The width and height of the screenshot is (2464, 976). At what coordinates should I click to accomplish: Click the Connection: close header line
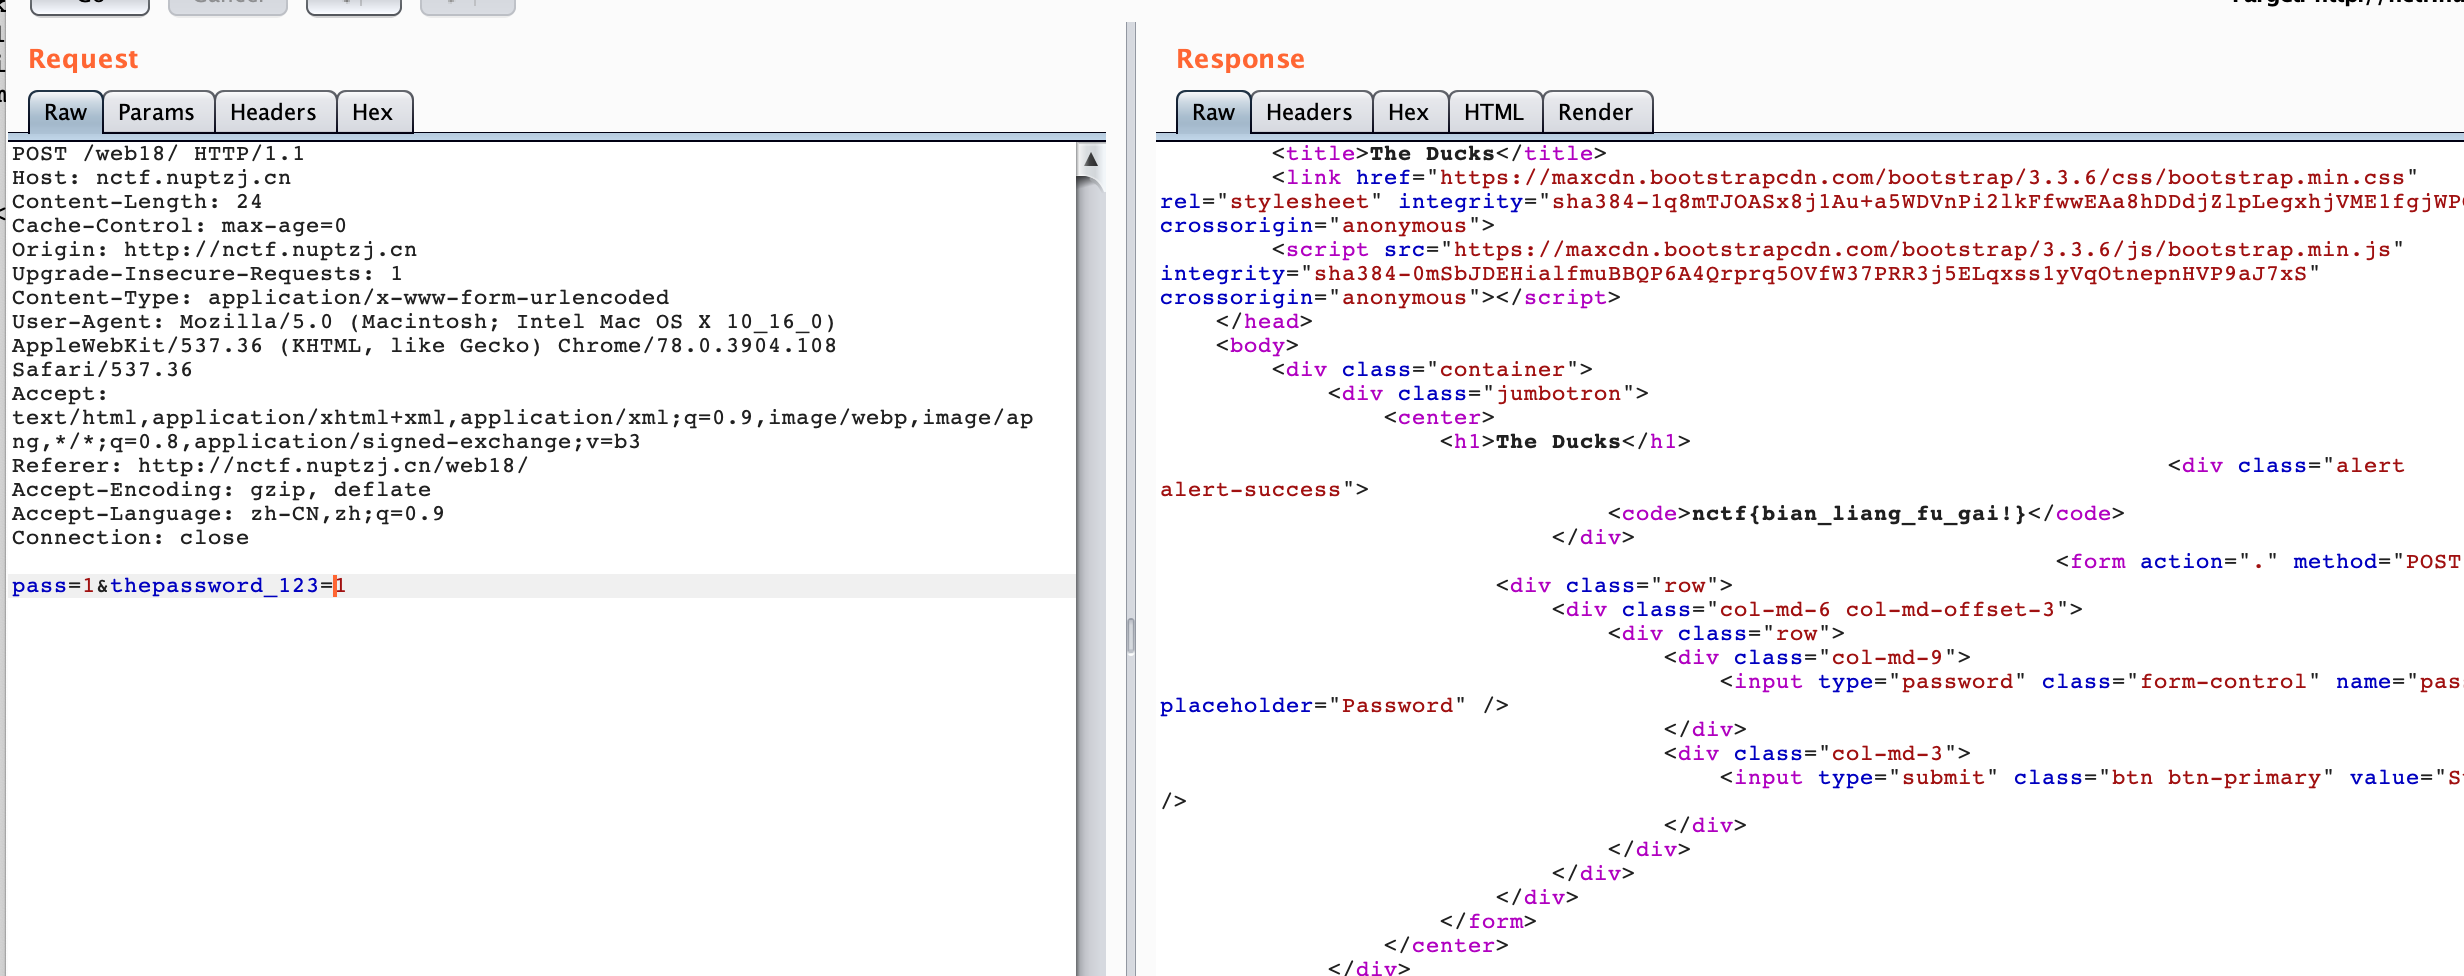pyautogui.click(x=130, y=538)
